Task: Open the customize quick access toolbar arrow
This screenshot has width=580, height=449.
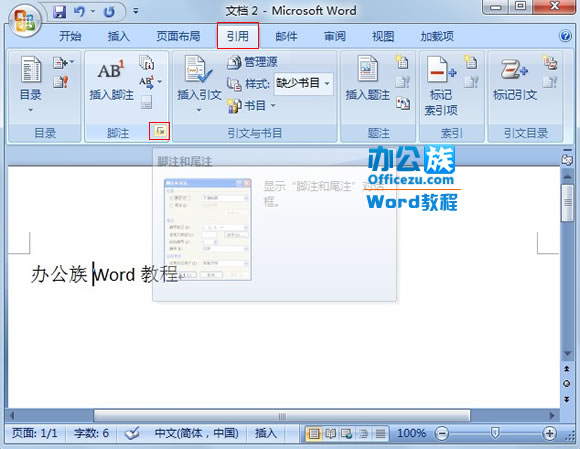Action: [136, 11]
